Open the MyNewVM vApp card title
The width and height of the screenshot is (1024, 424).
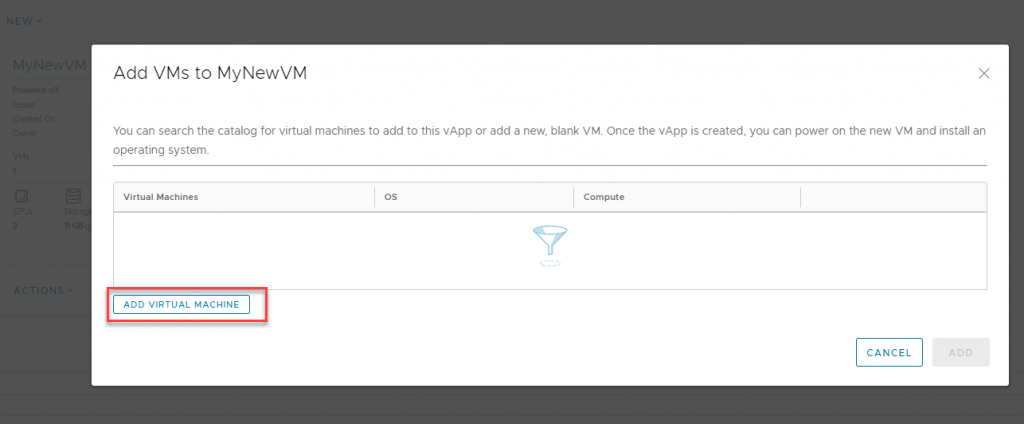50,65
